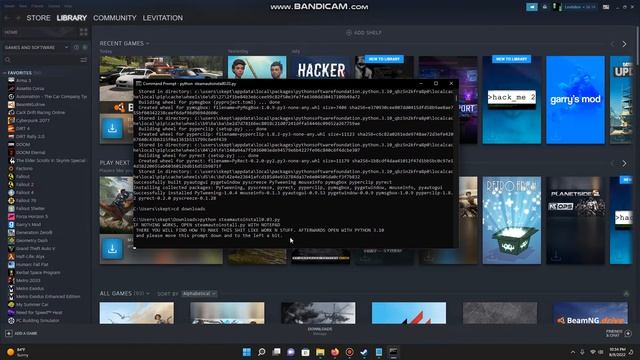The width and height of the screenshot is (640, 360).
Task: Open the weather widget on taskbar
Action: point(17,352)
